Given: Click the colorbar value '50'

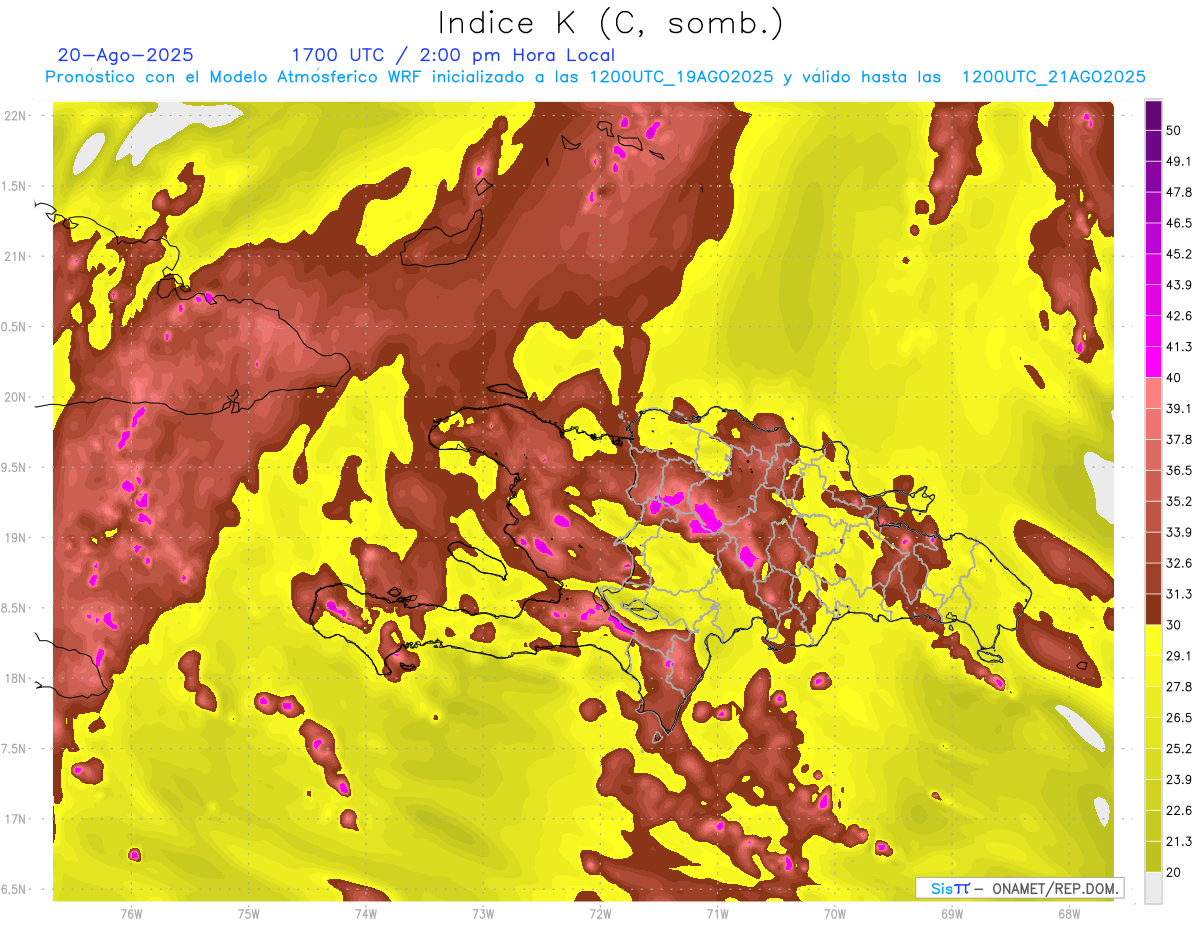Looking at the screenshot, I should click(1173, 131).
